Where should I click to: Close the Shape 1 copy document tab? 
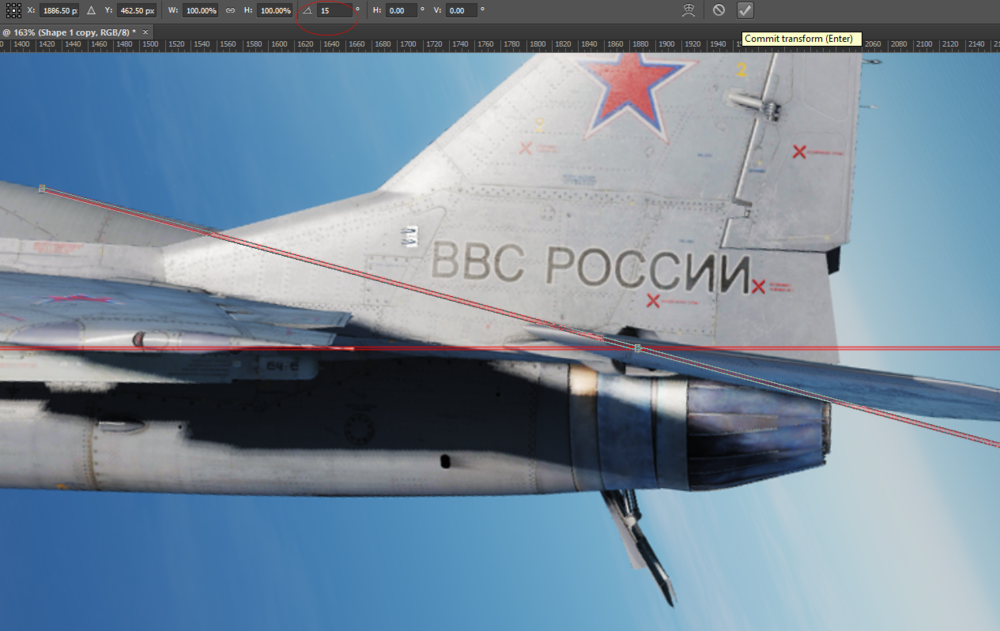[145, 32]
